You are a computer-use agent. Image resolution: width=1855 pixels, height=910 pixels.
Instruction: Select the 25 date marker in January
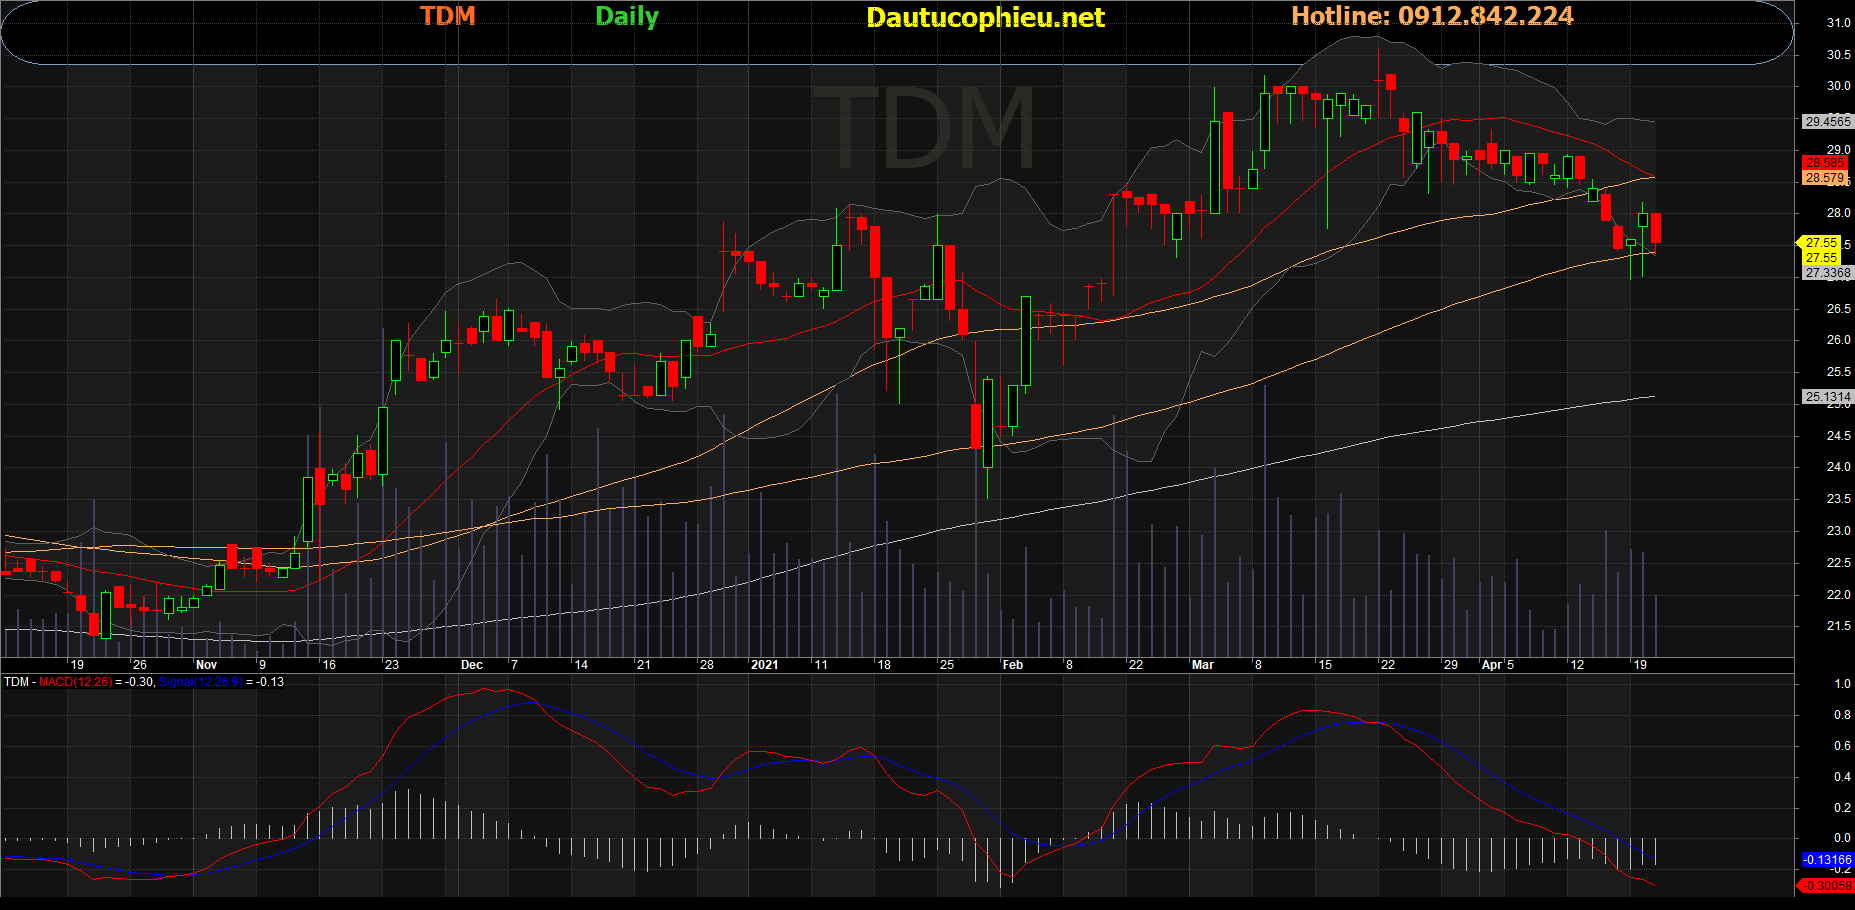tap(946, 665)
